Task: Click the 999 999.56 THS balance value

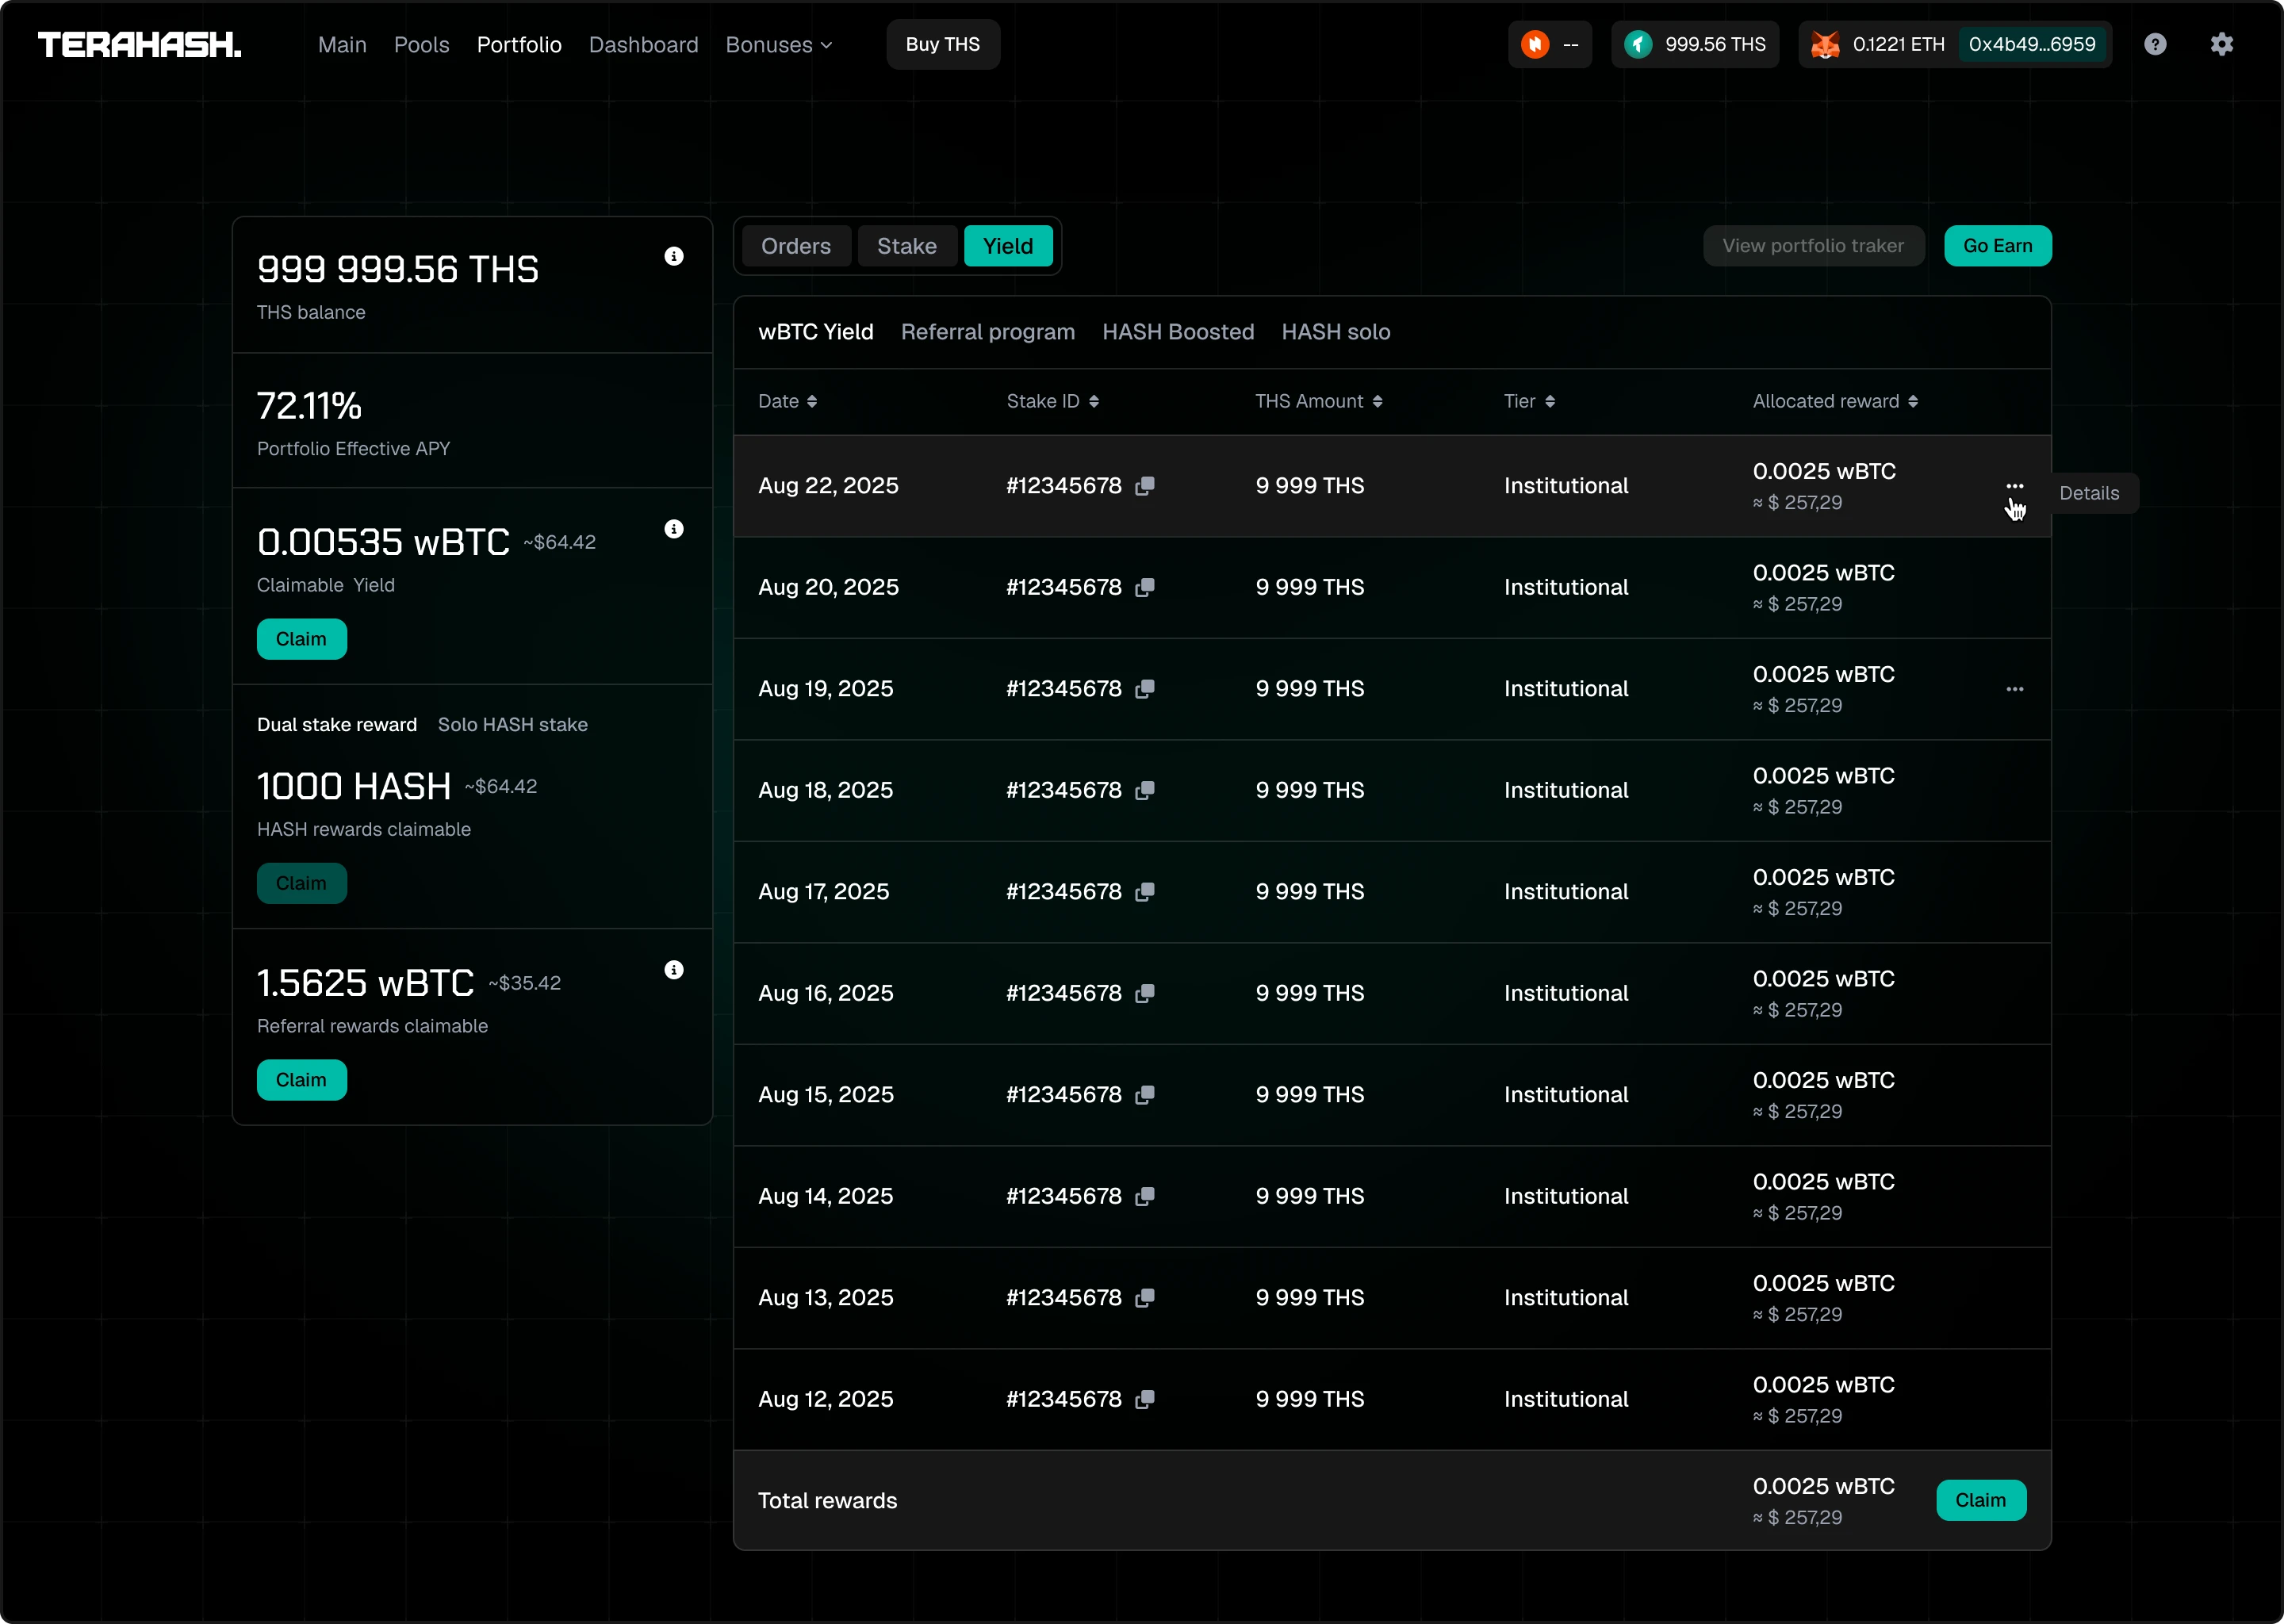Action: click(x=398, y=269)
